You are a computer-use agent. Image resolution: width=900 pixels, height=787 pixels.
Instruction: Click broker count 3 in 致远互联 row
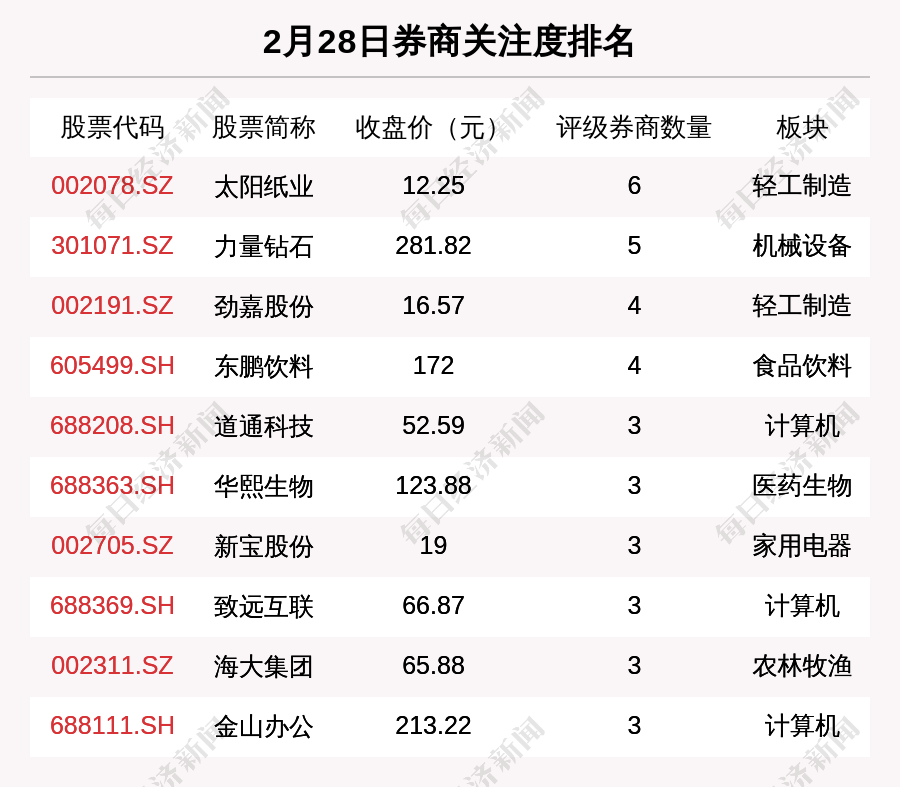(x=634, y=606)
